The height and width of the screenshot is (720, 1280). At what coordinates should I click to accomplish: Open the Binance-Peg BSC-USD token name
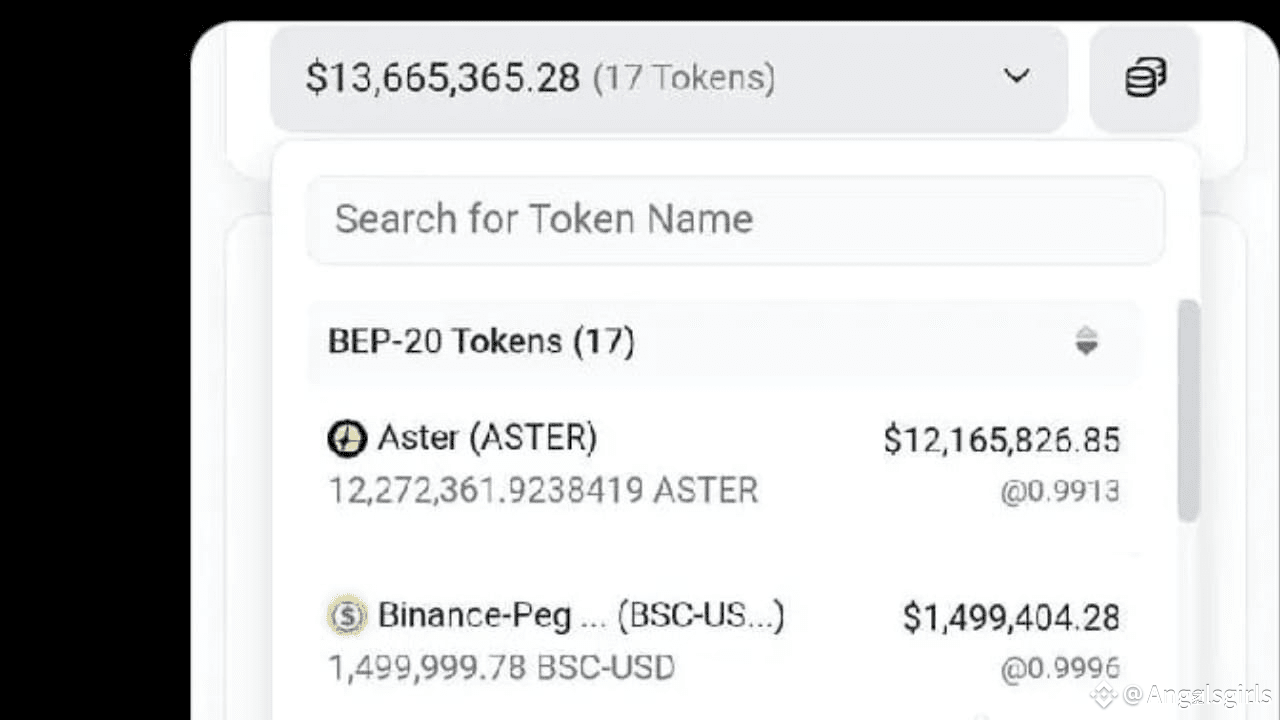[581, 615]
